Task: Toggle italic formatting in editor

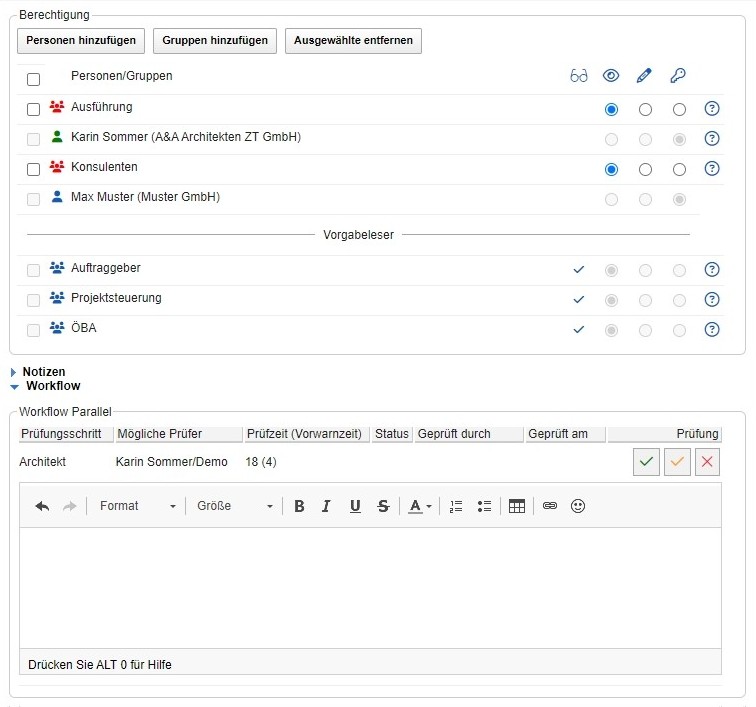Action: point(326,506)
